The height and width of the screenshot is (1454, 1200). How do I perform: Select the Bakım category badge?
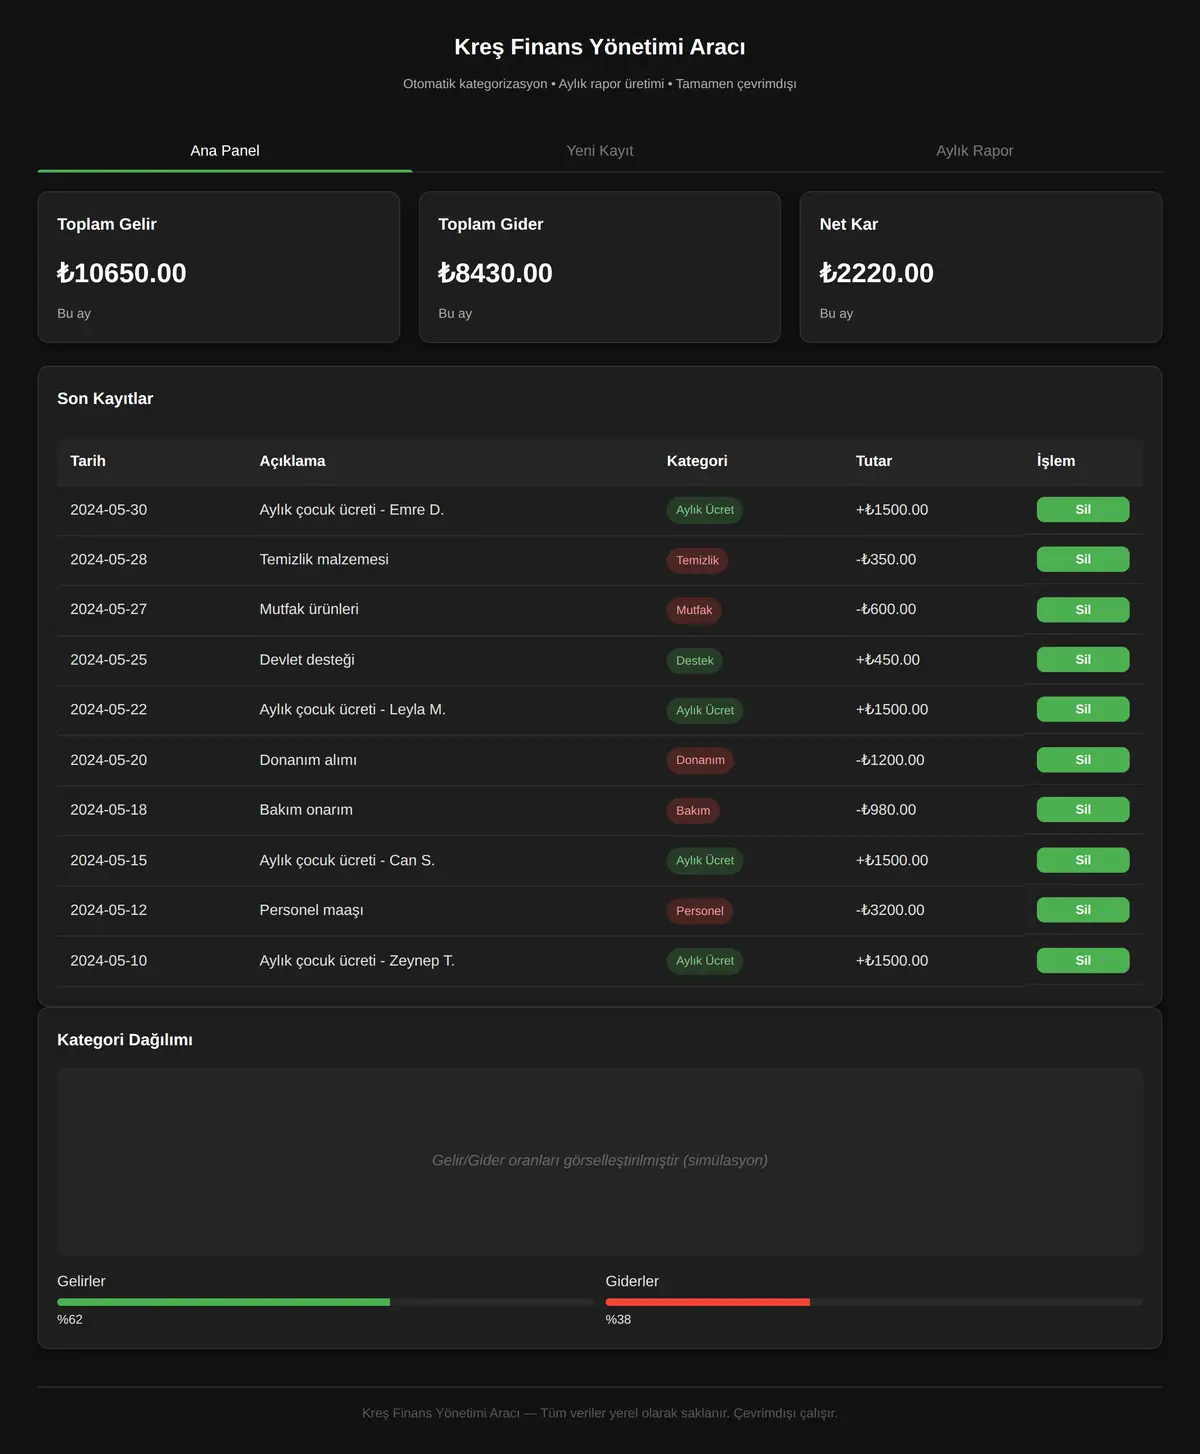click(693, 810)
